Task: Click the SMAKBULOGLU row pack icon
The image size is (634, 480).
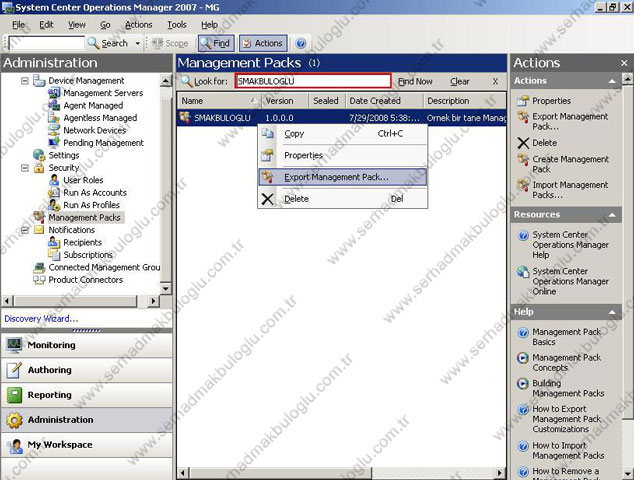Action: coord(185,118)
